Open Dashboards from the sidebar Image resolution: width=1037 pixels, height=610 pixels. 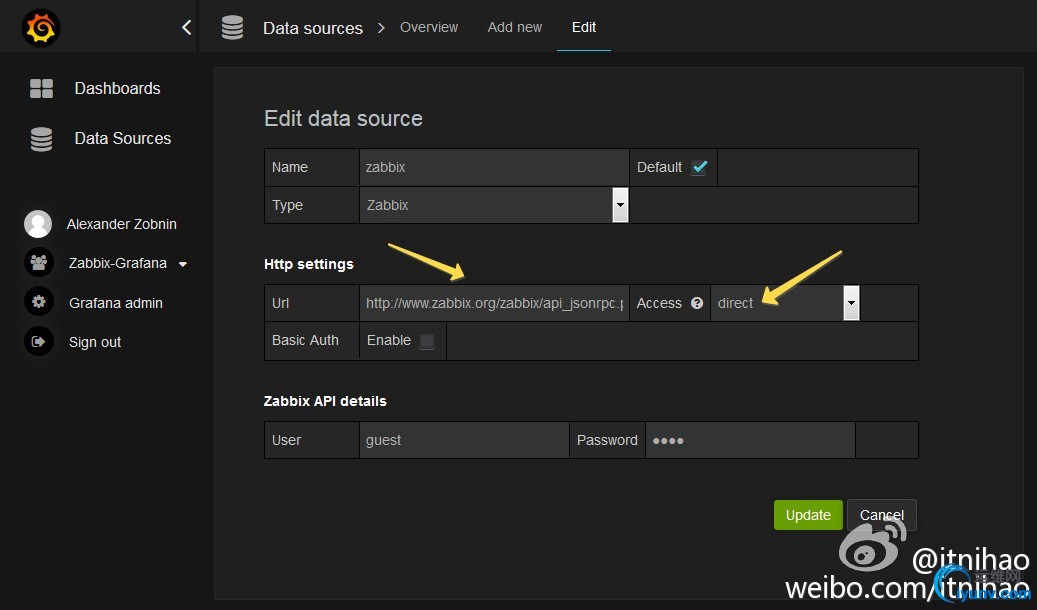pyautogui.click(x=117, y=88)
